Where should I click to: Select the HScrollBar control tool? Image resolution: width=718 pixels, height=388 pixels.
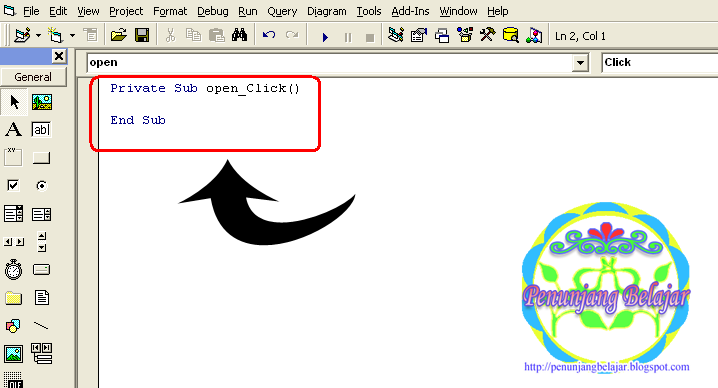13,241
